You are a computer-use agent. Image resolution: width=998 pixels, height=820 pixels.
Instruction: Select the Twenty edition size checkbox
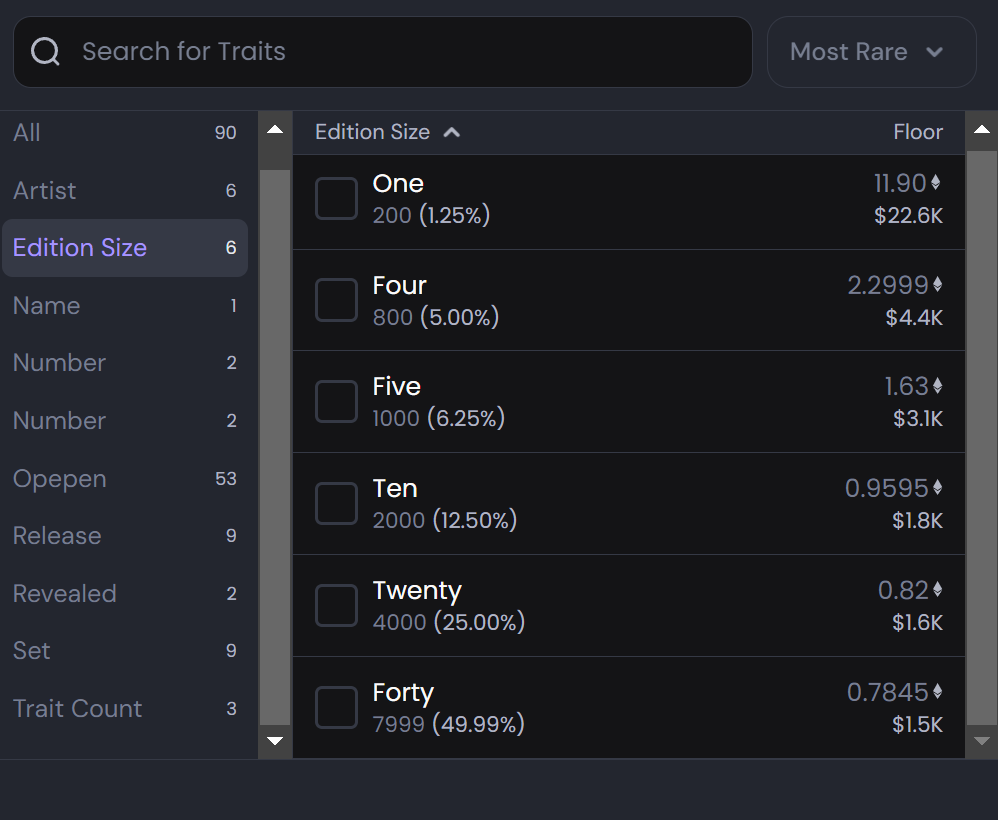coord(336,605)
